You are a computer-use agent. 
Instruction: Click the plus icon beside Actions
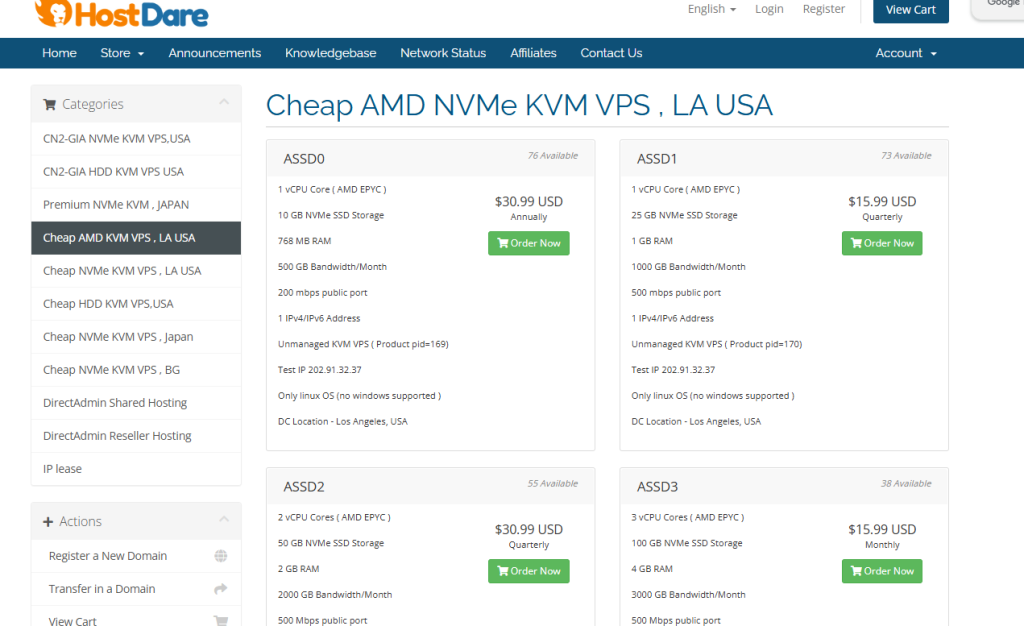[48, 522]
